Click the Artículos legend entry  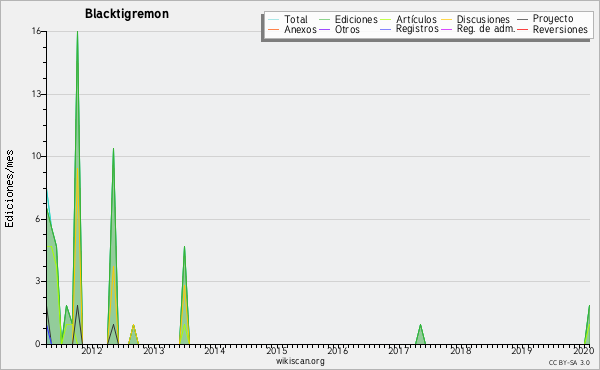coord(408,19)
